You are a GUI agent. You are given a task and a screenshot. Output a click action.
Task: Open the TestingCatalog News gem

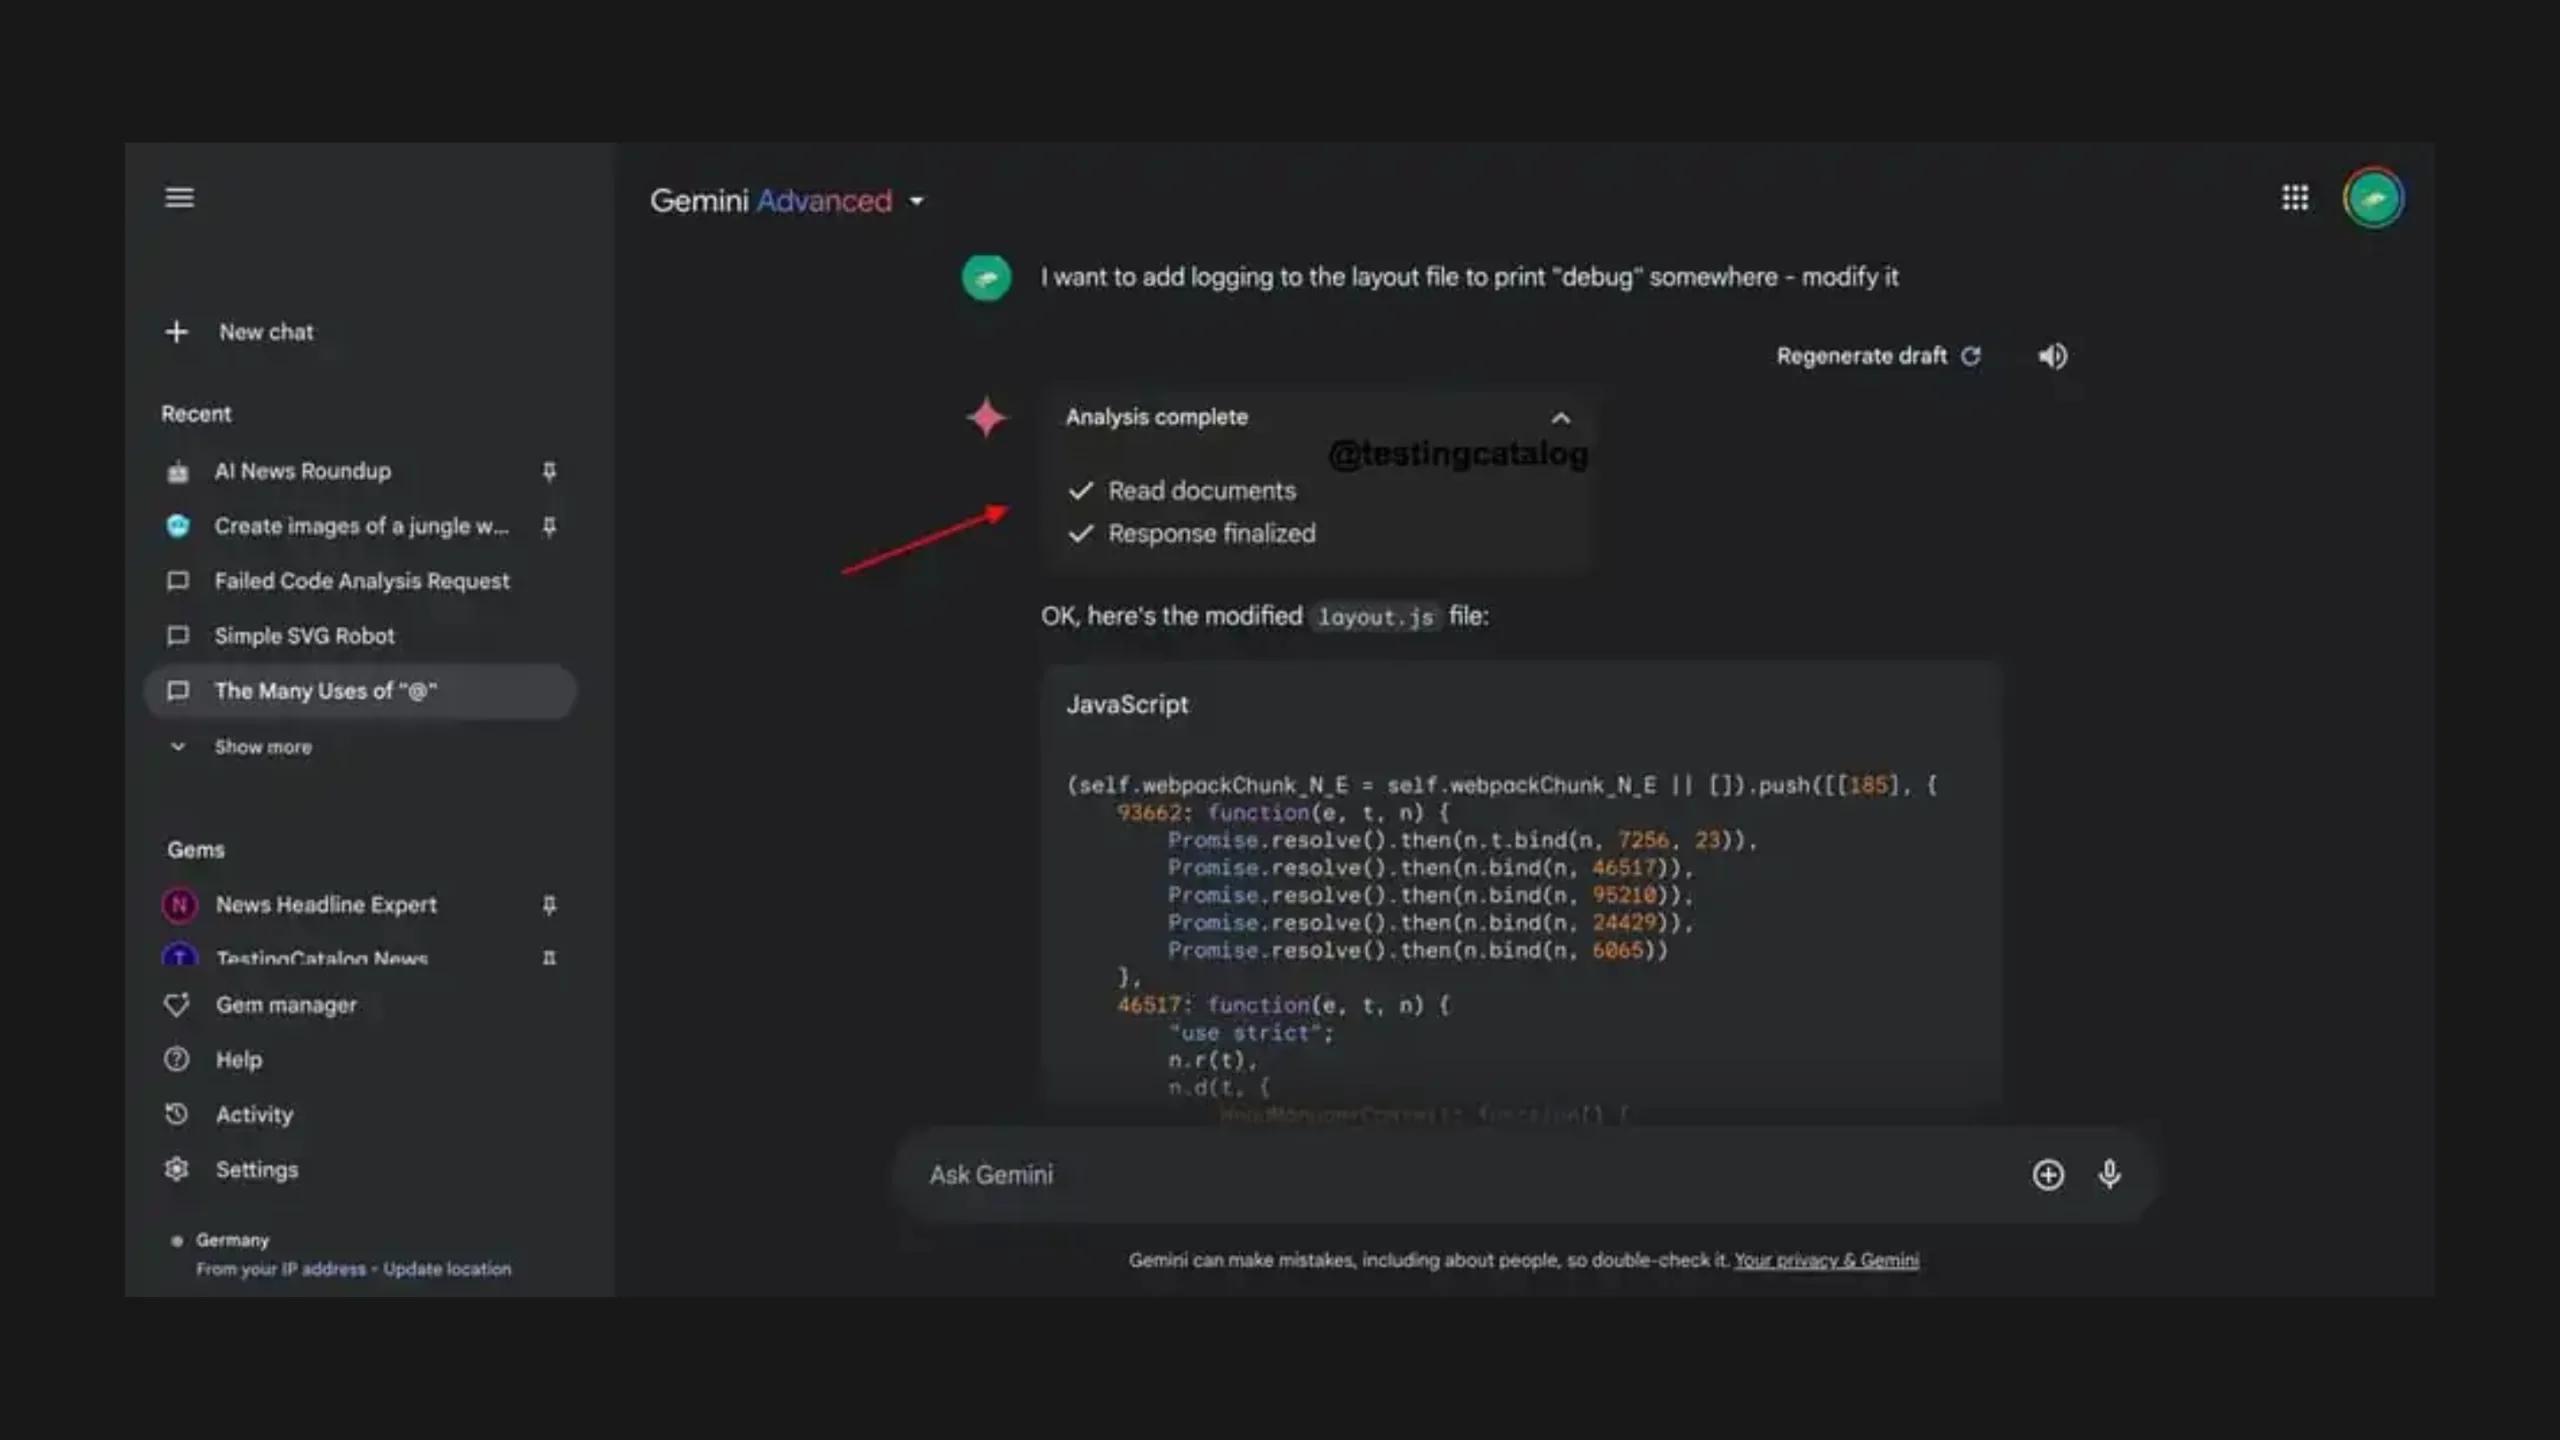point(321,958)
